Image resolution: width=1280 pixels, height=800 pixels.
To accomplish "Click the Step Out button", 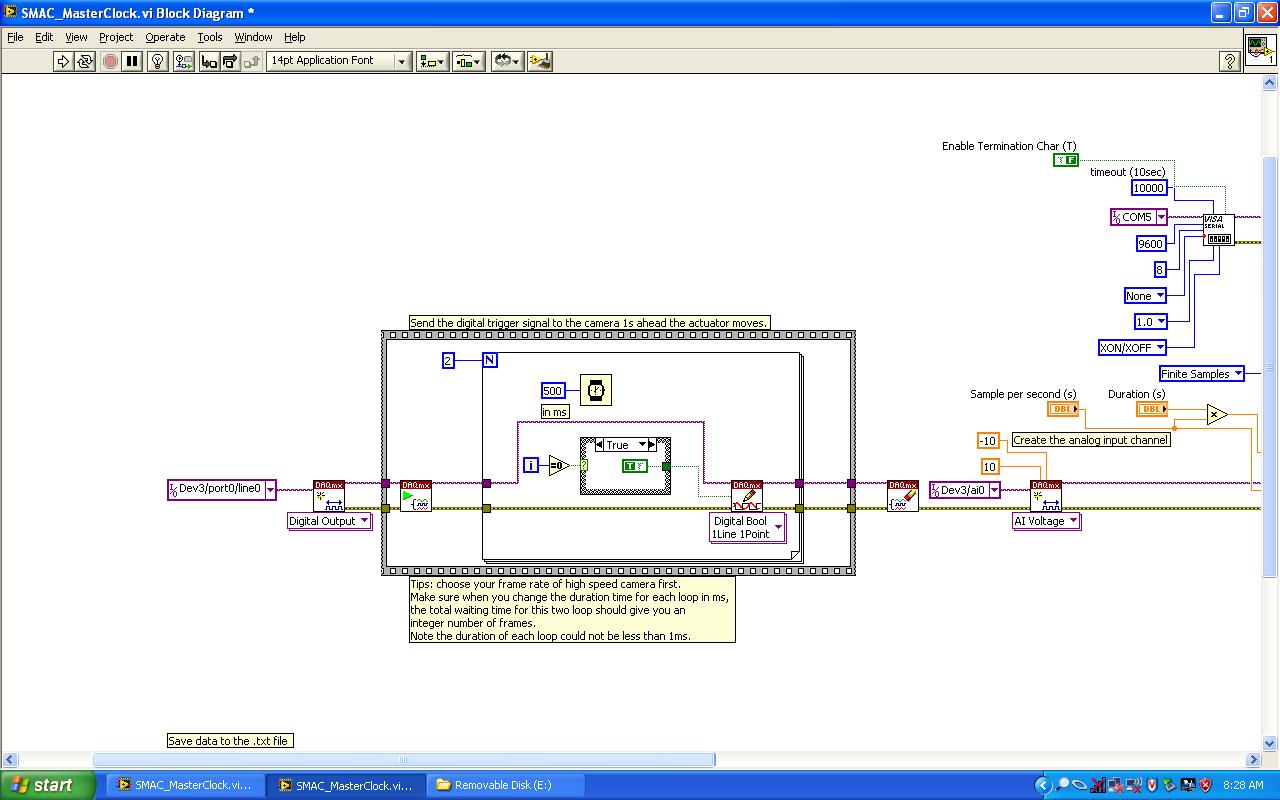I will pyautogui.click(x=252, y=61).
